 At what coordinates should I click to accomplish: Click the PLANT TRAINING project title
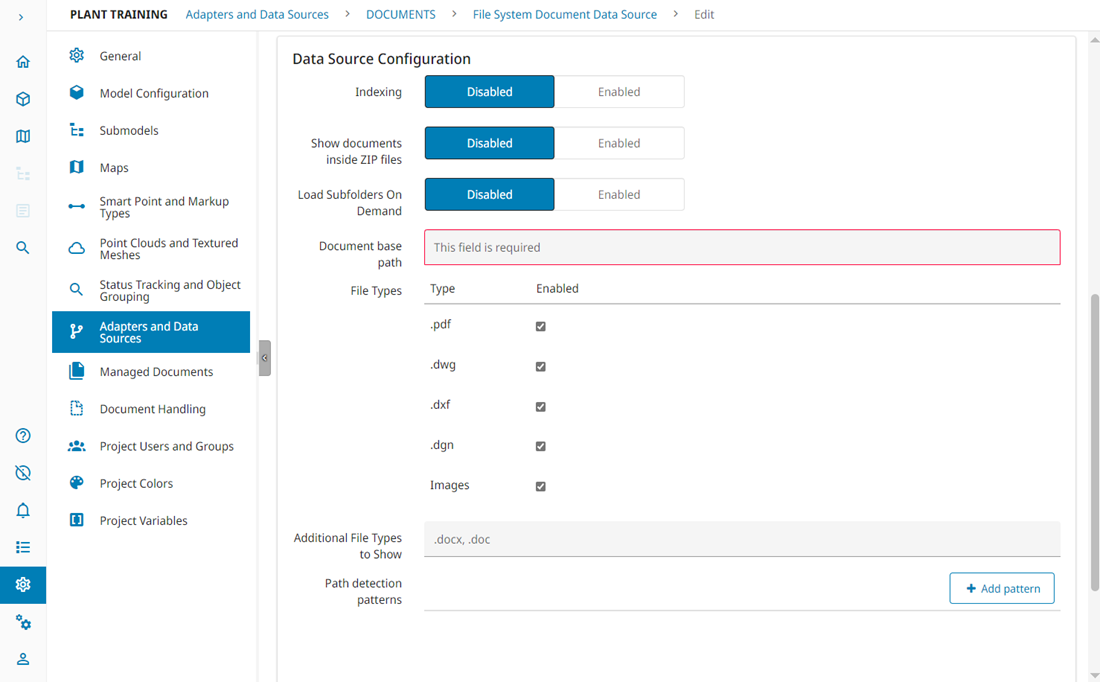(119, 15)
